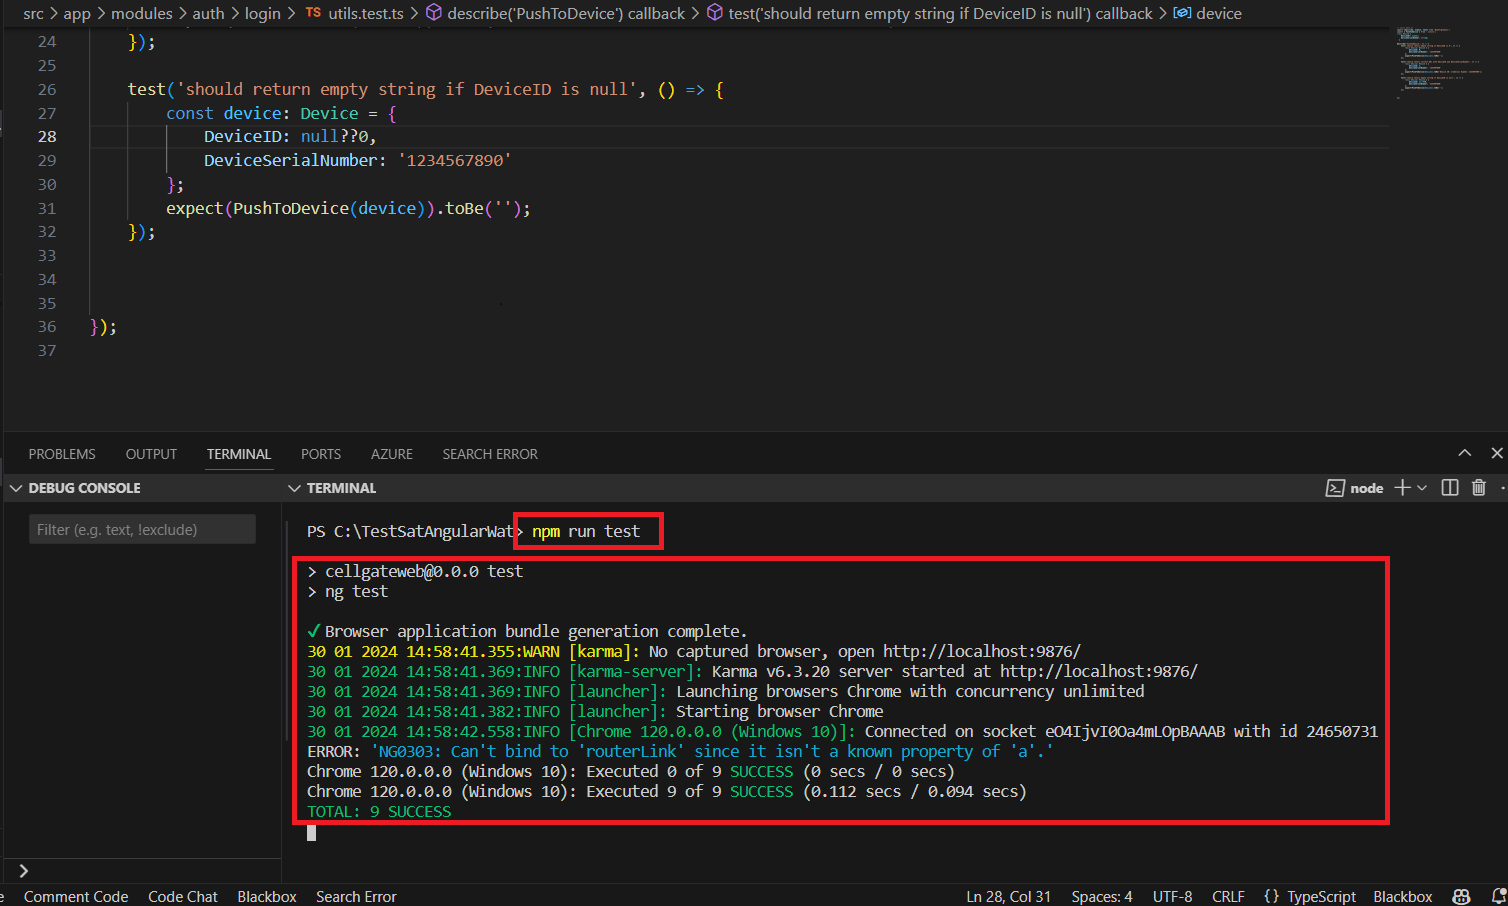The width and height of the screenshot is (1508, 906).
Task: Click the debug console filter input field
Action: [x=142, y=528]
